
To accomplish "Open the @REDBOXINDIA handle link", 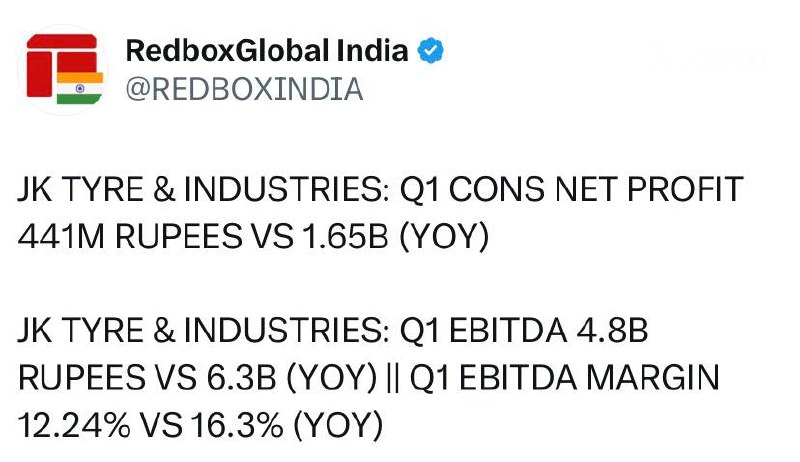I will click(x=244, y=89).
